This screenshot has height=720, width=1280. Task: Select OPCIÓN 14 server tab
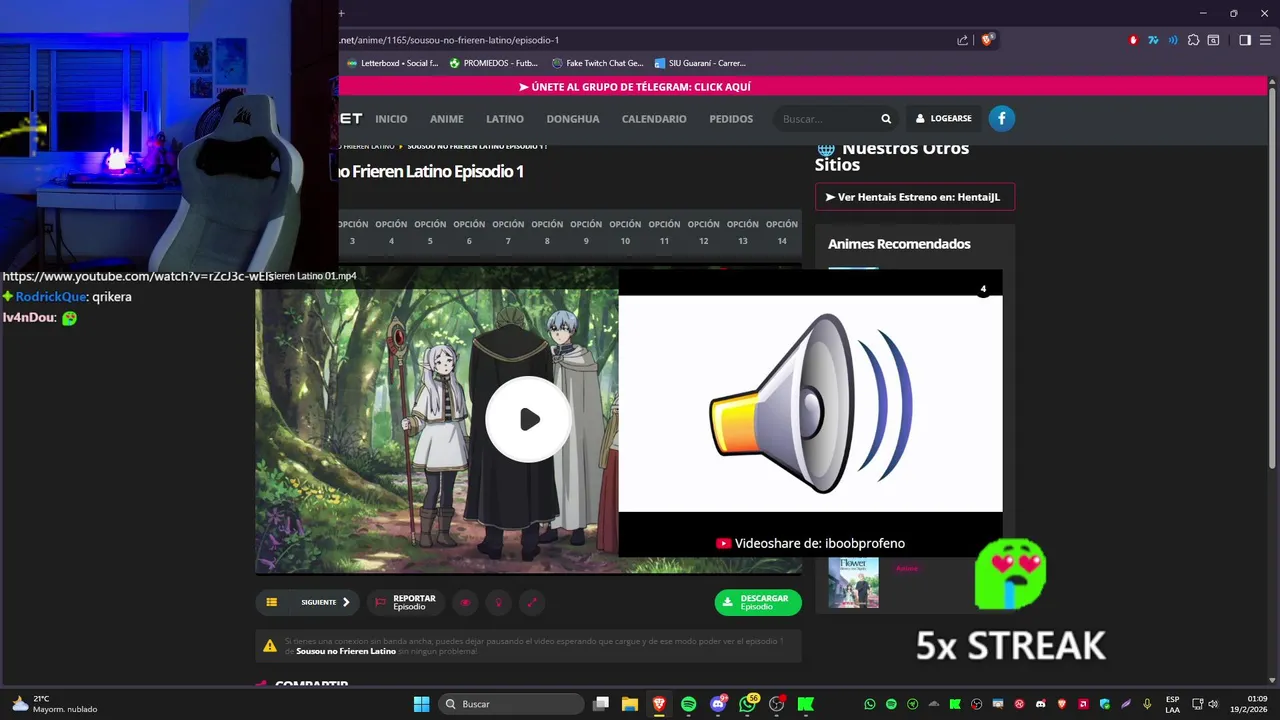[x=782, y=233]
